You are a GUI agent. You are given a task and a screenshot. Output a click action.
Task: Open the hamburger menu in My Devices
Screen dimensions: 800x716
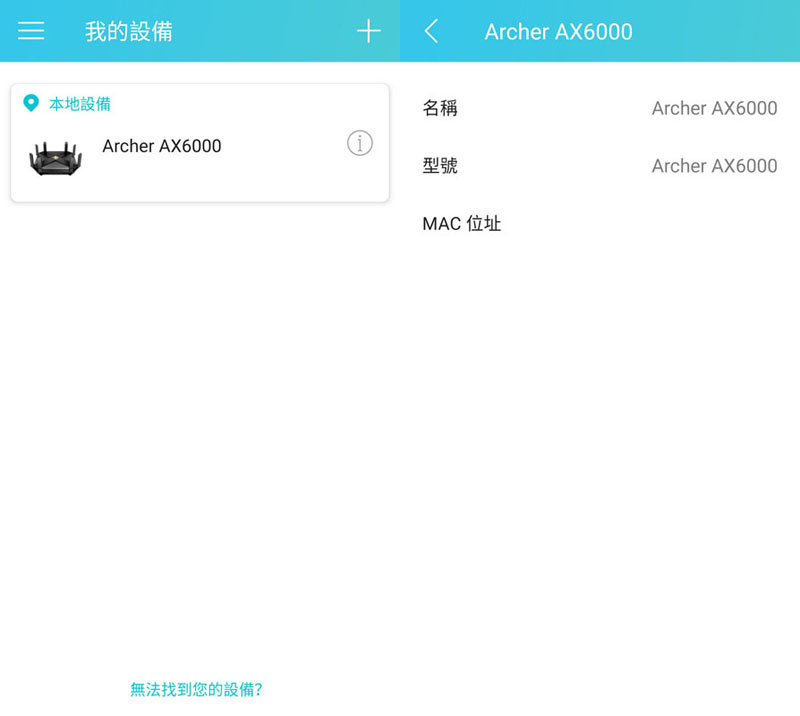pos(31,31)
